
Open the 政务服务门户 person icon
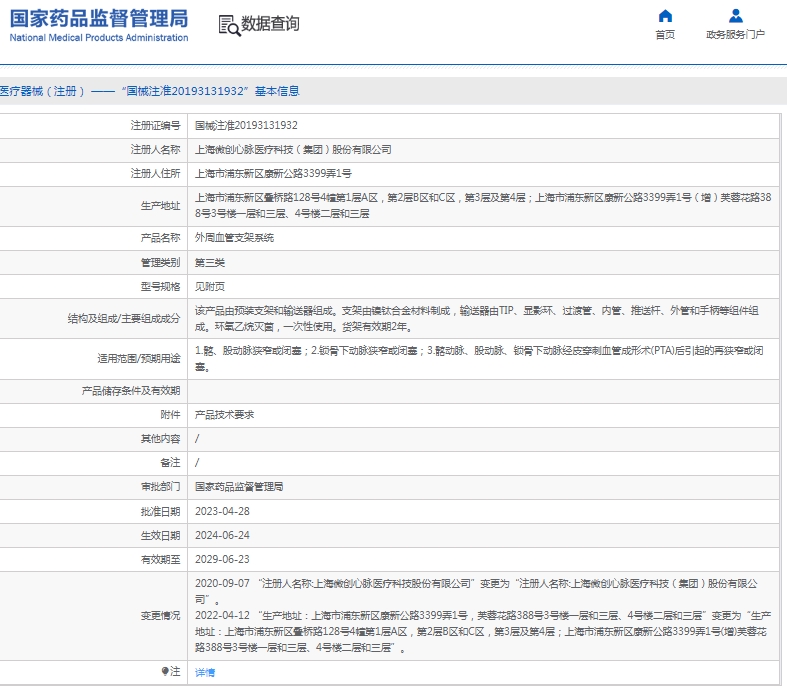click(736, 16)
